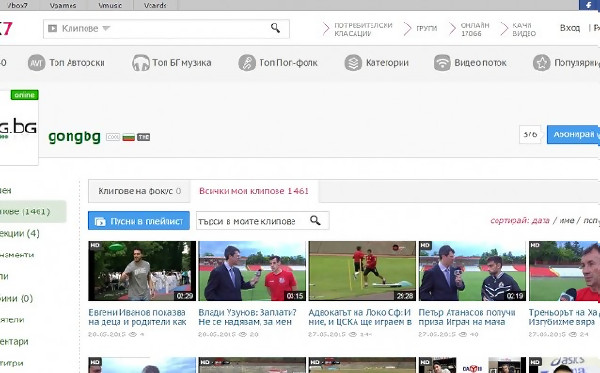
Task: Click the green online status badge
Action: pyautogui.click(x=24, y=95)
